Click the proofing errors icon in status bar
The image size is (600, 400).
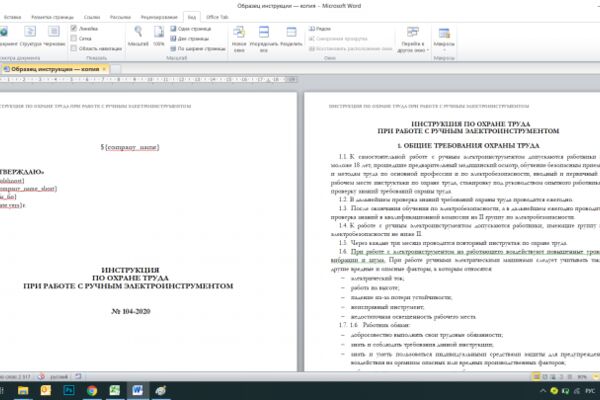coord(41,376)
